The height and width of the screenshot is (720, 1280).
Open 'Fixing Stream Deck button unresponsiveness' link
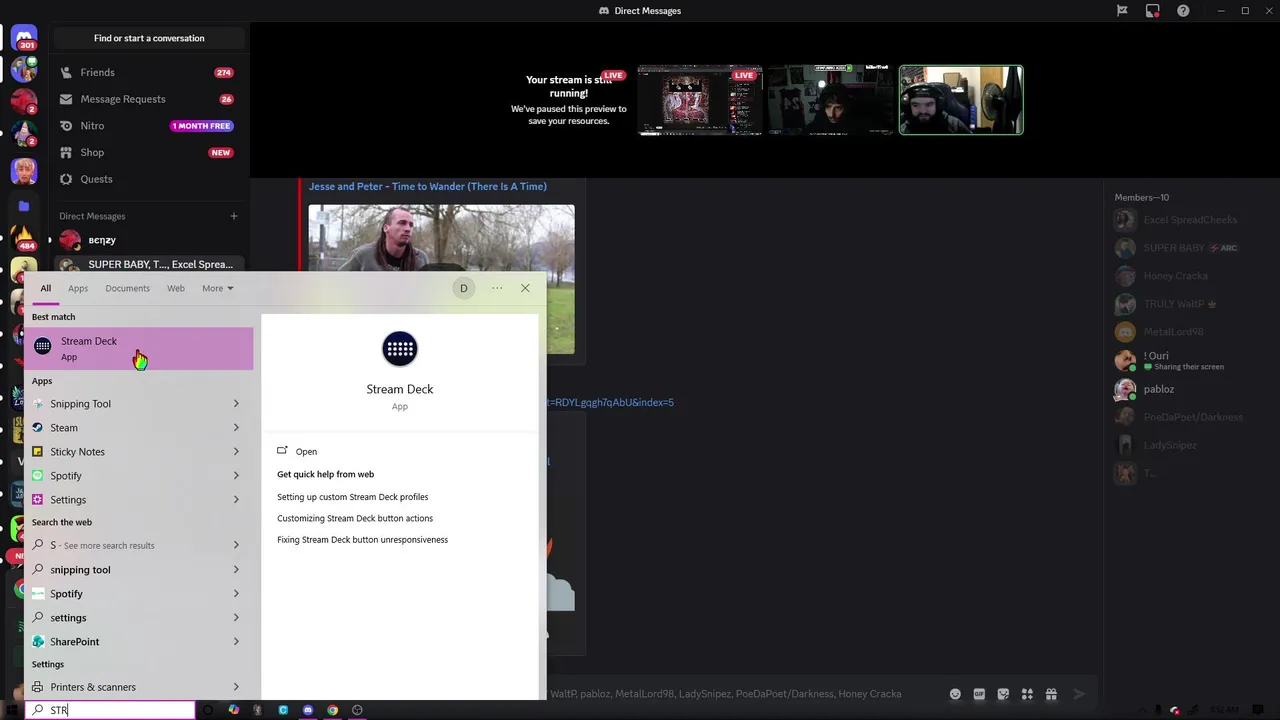coord(362,540)
